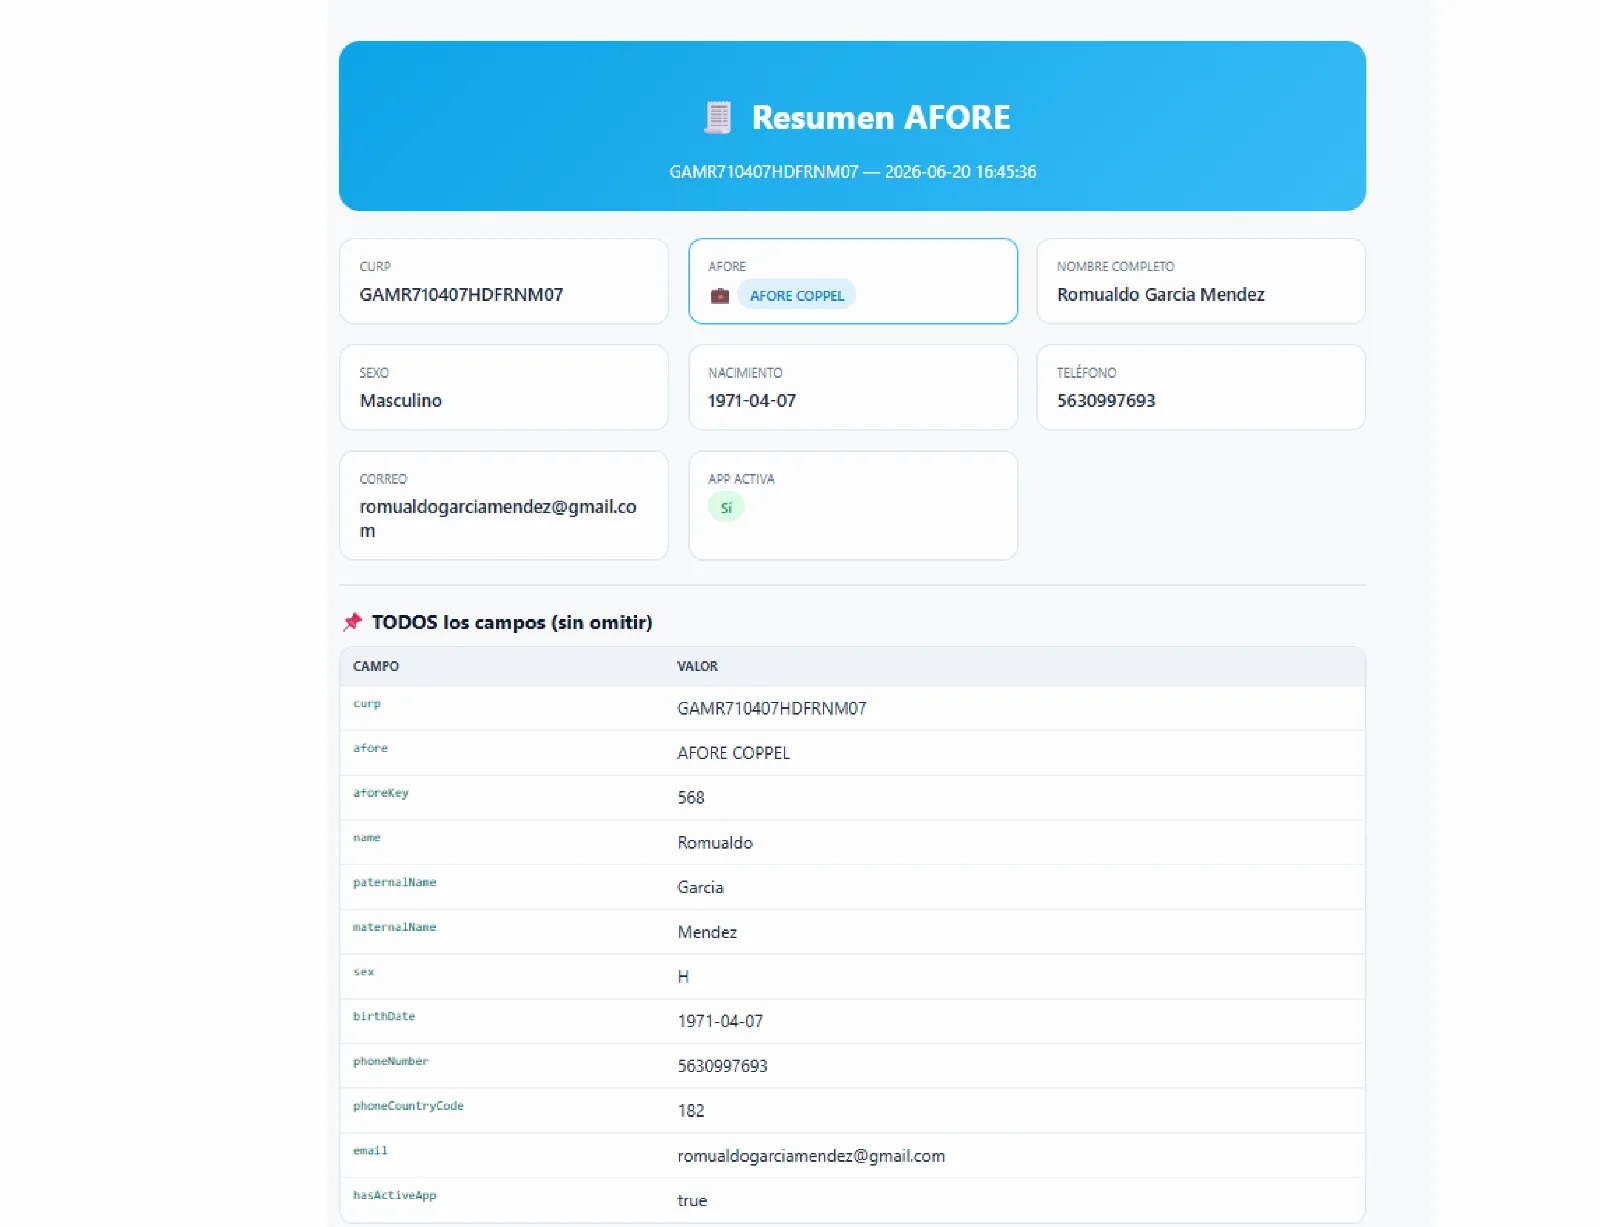Click the name row value Romualdo

tap(715, 843)
